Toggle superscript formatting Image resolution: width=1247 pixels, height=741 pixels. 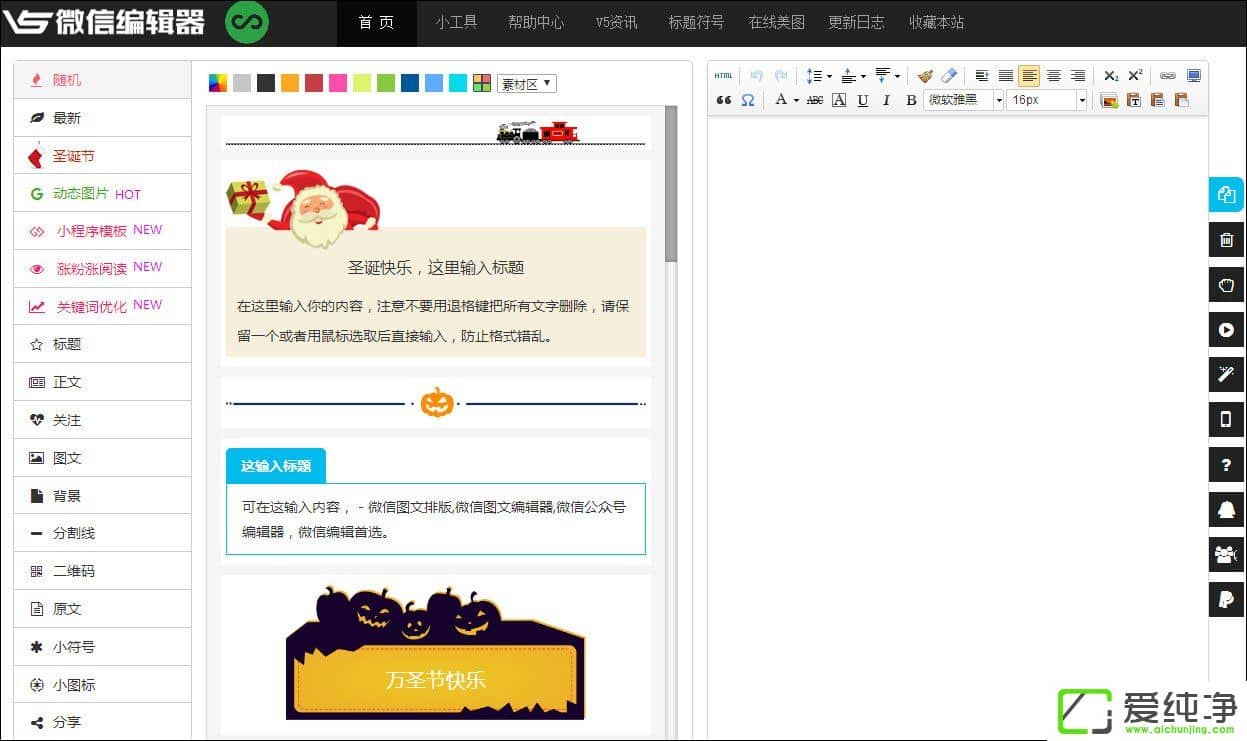coord(1135,76)
